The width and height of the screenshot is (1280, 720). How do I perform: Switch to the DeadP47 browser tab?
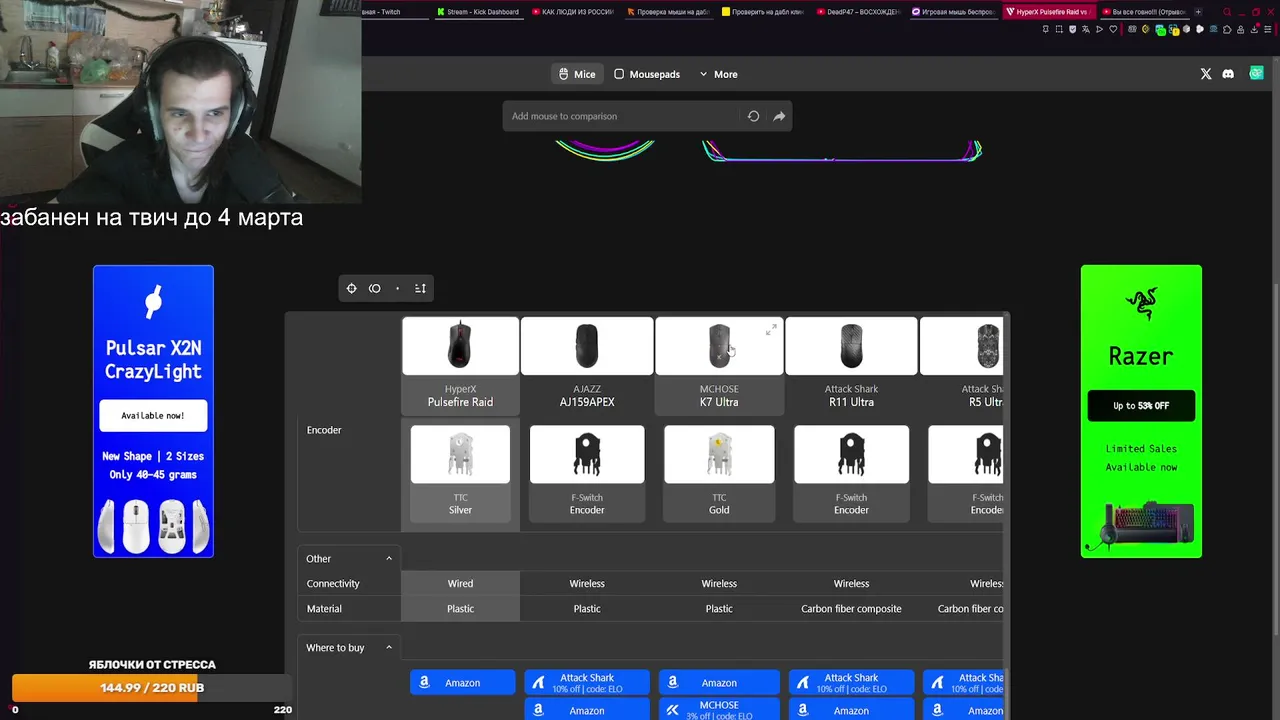pyautogui.click(x=858, y=12)
